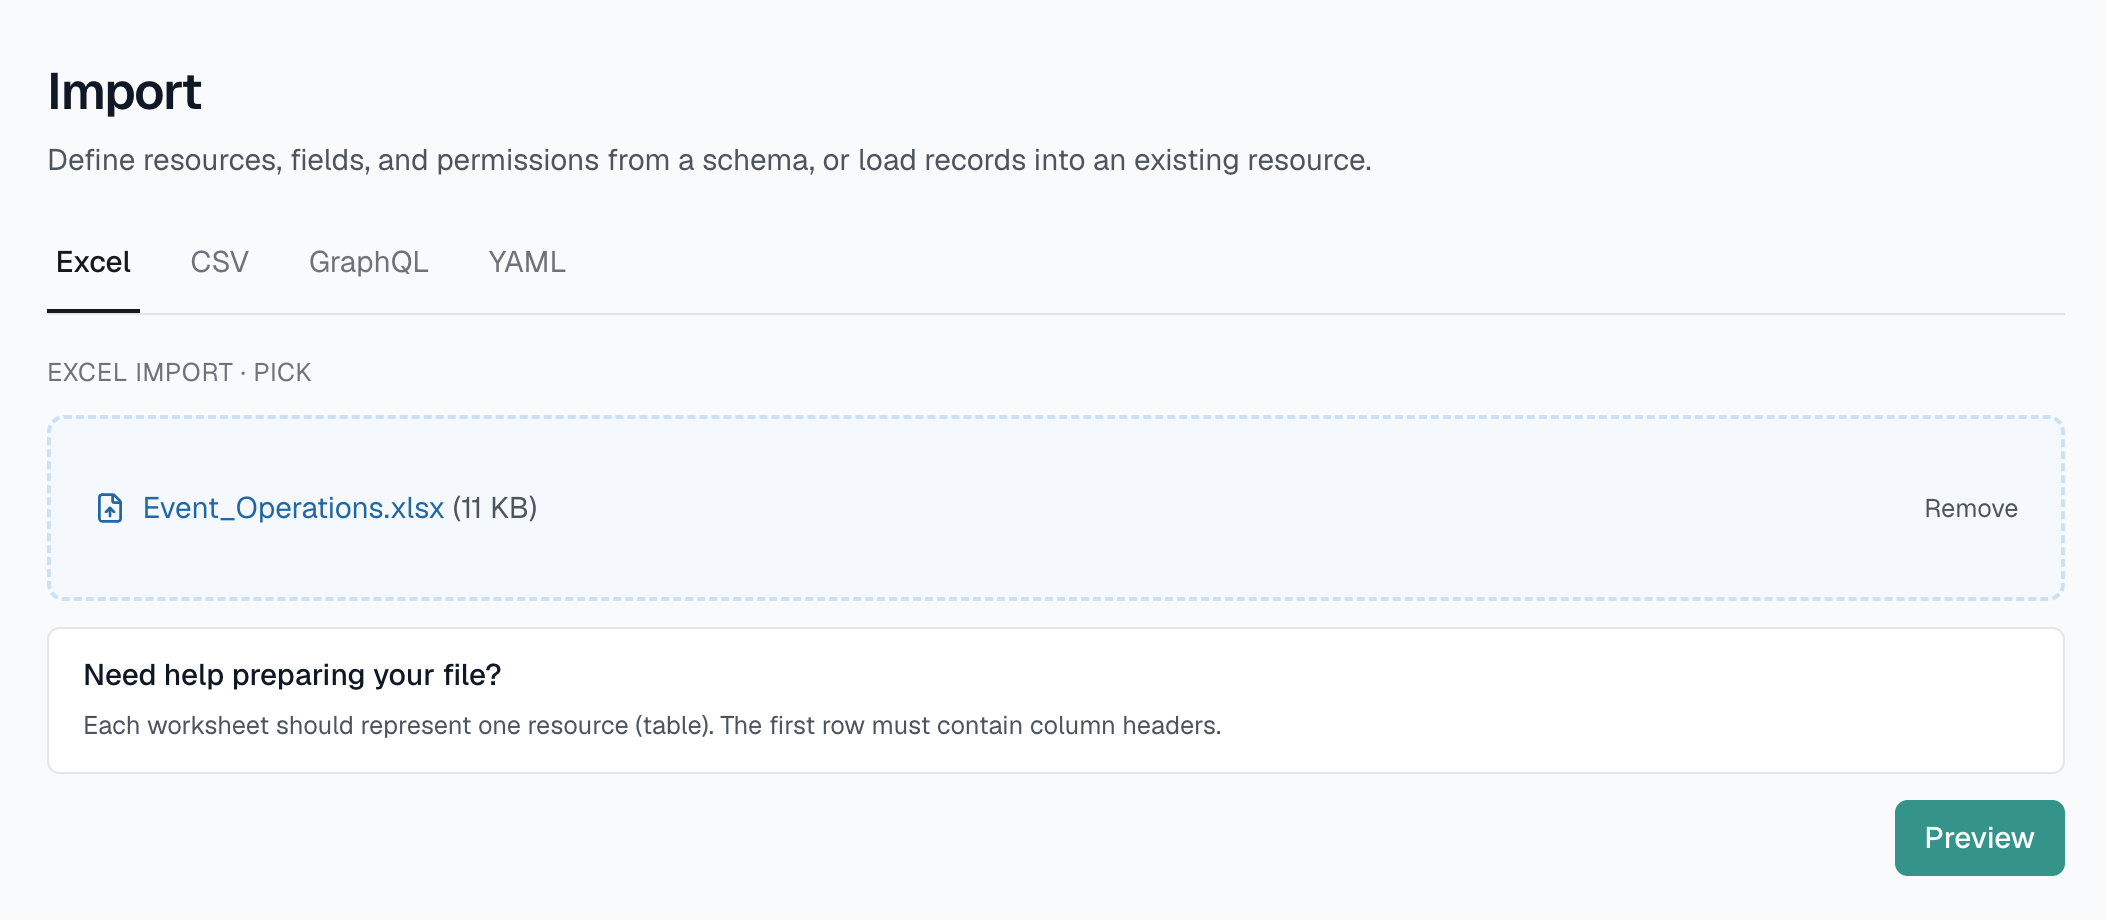The height and width of the screenshot is (920, 2106).
Task: Click the Import page description sentence
Action: click(709, 160)
